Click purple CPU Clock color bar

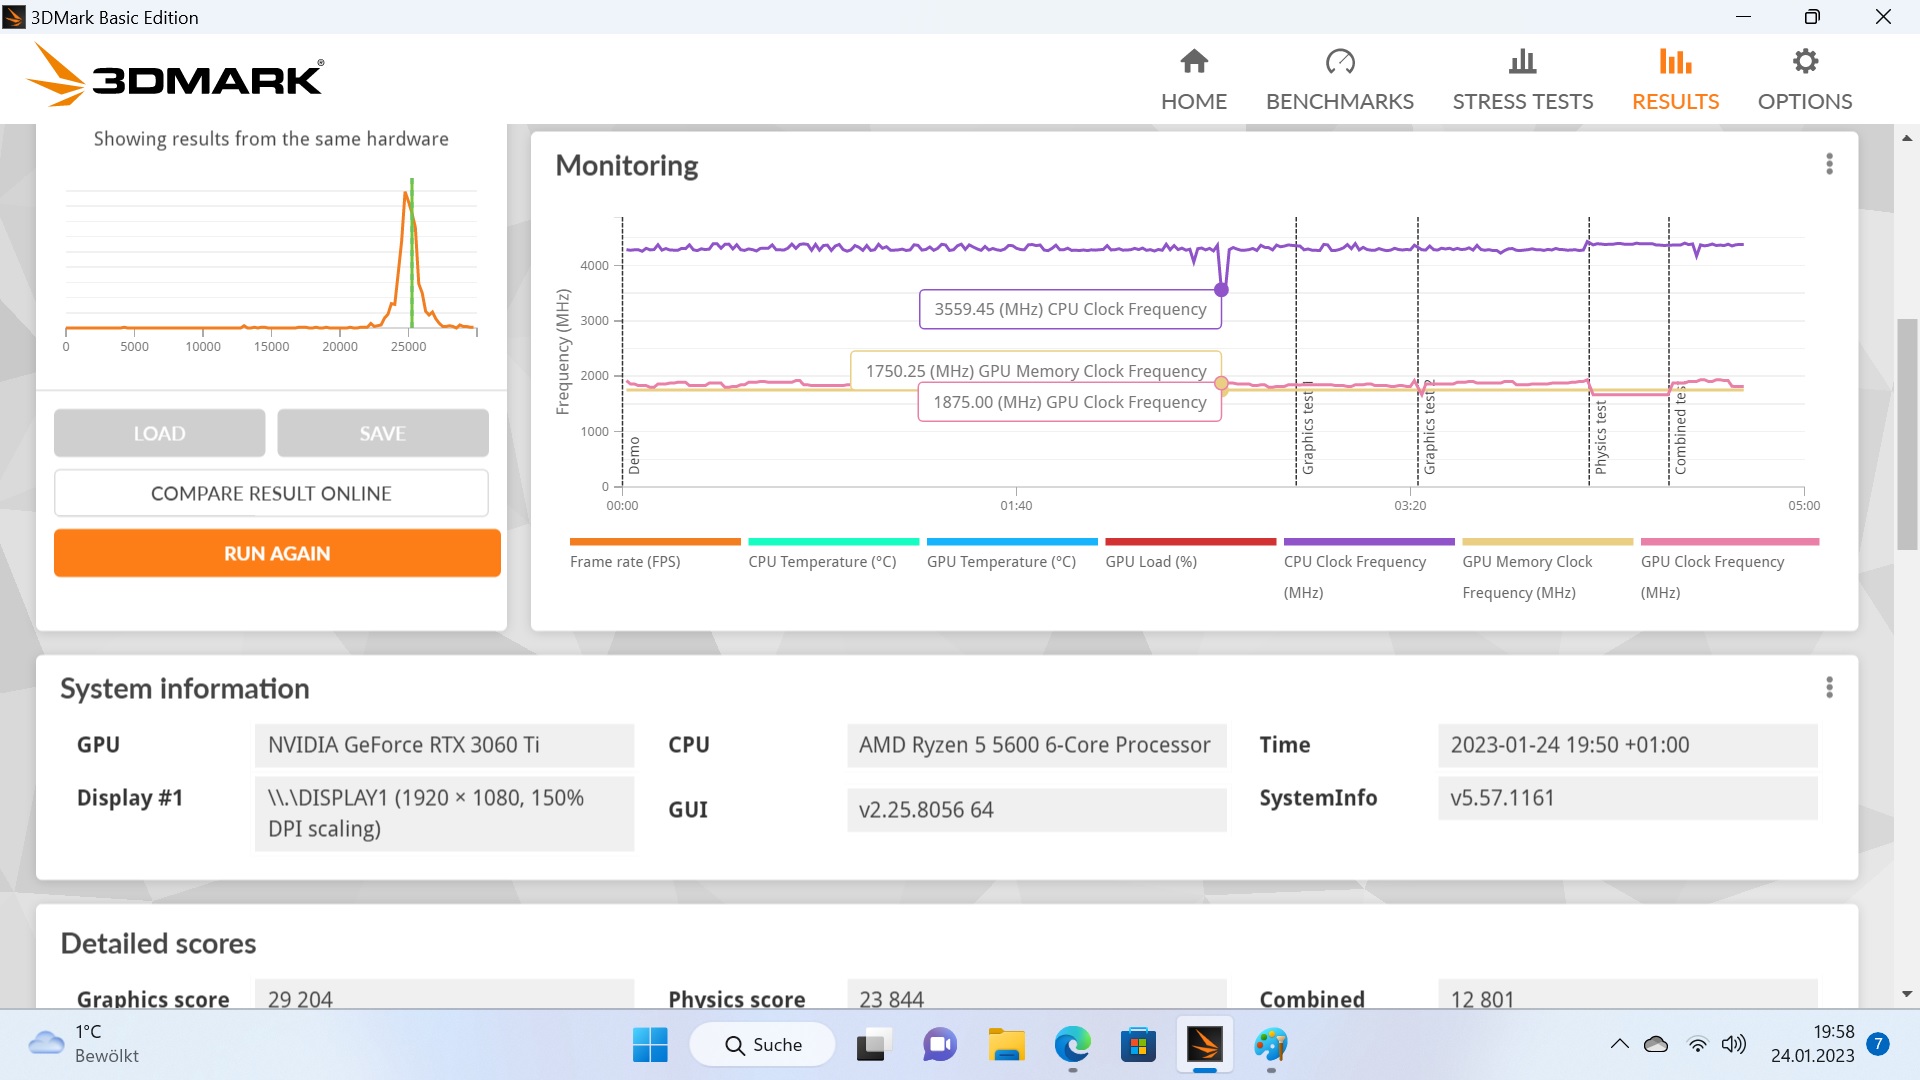pyautogui.click(x=1369, y=542)
